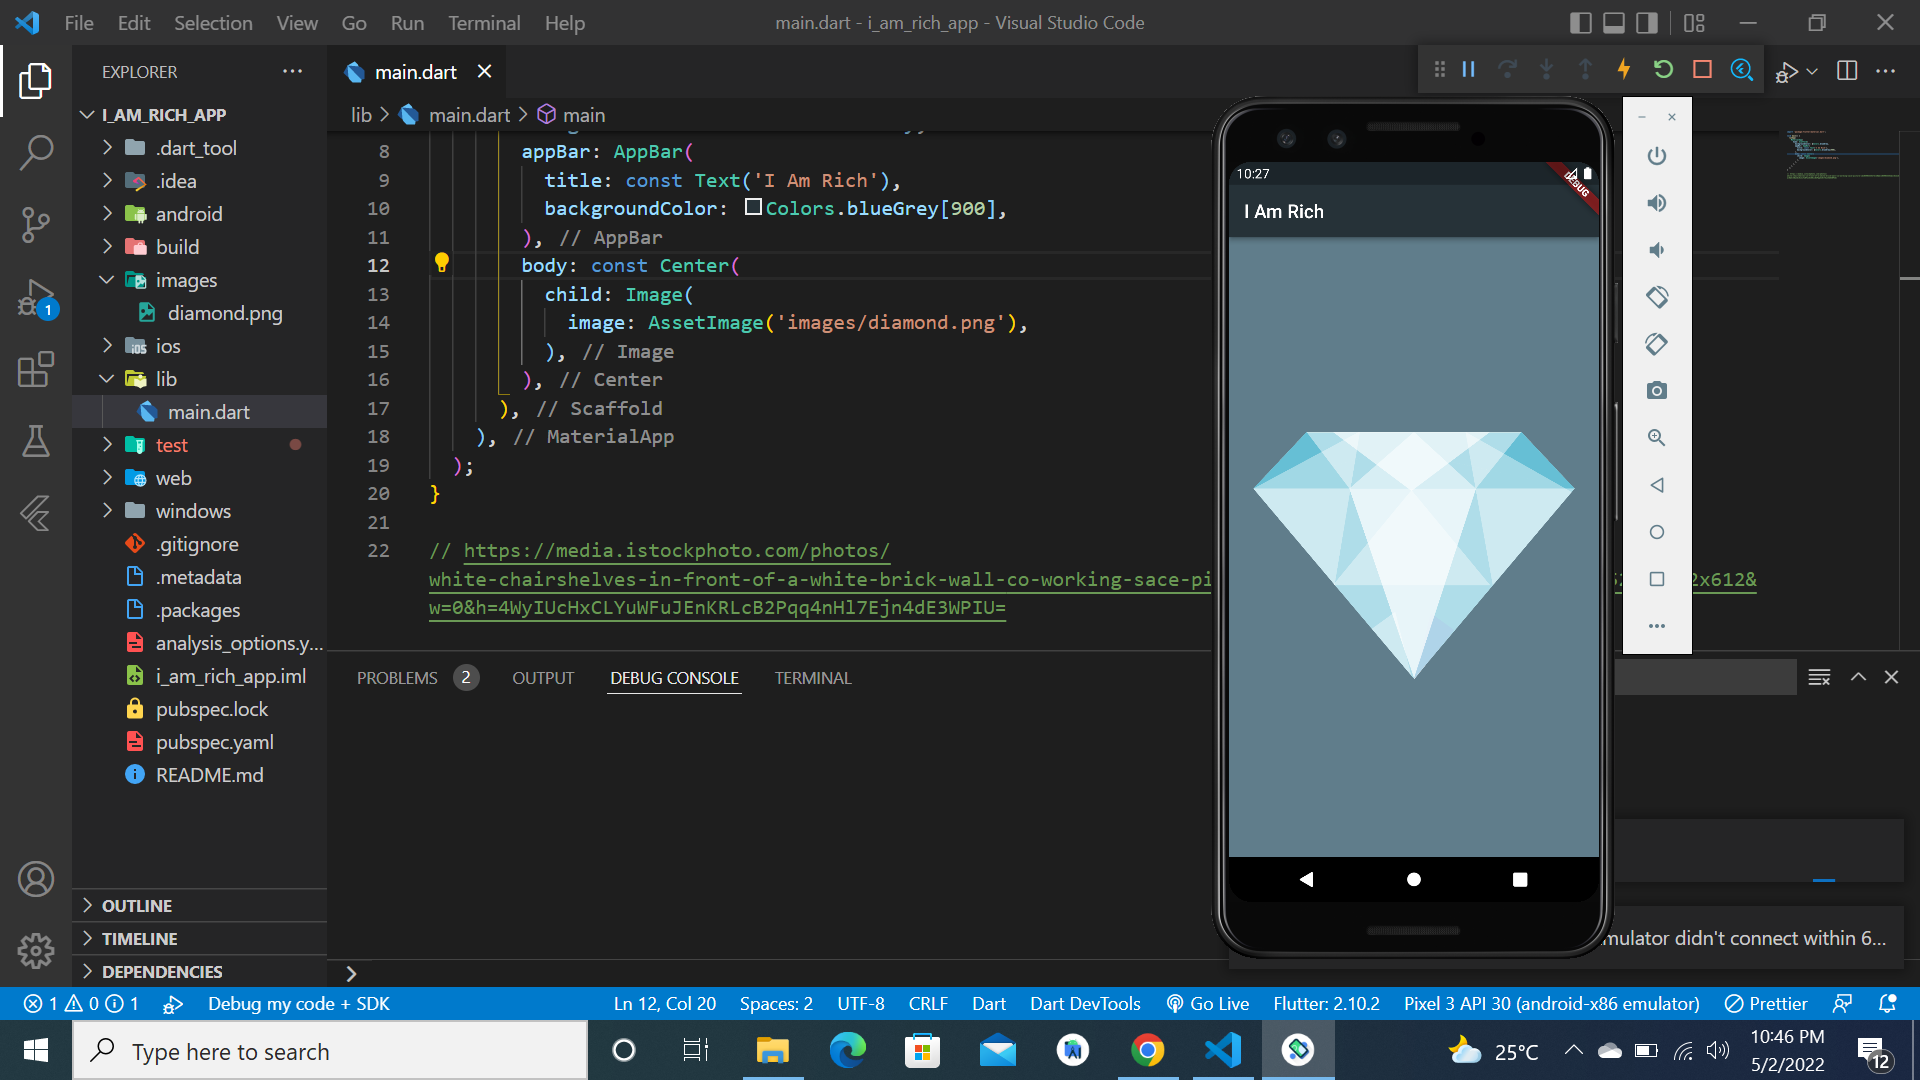Screen dimensions: 1920x1080
Task: Rotate the emulator screen left
Action: point(1657,296)
